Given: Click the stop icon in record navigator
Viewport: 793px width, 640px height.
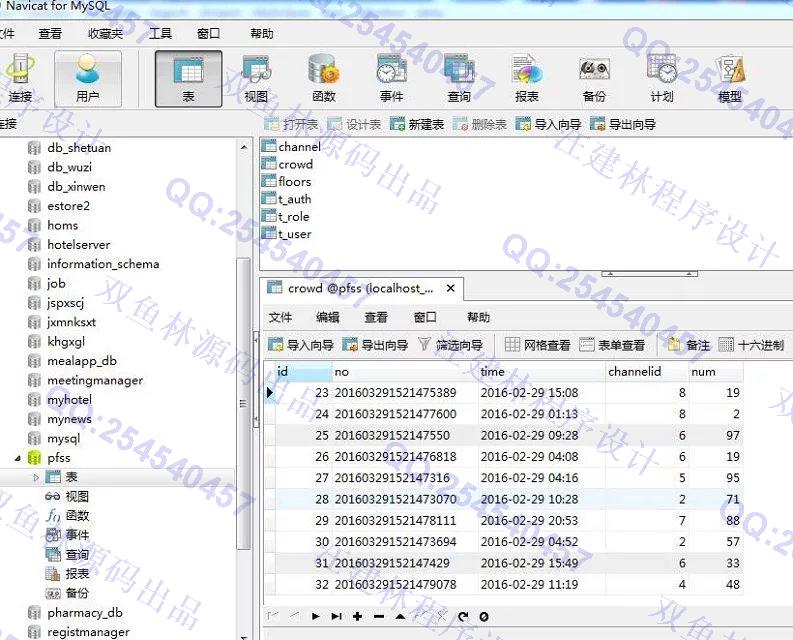Looking at the screenshot, I should tap(484, 616).
